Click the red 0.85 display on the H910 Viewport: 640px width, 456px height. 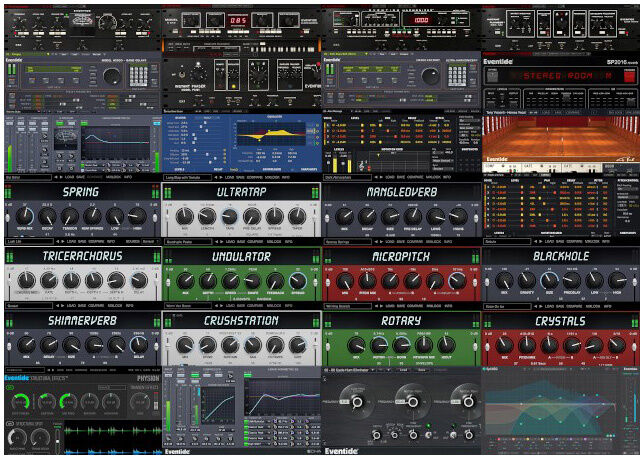[x=236, y=20]
